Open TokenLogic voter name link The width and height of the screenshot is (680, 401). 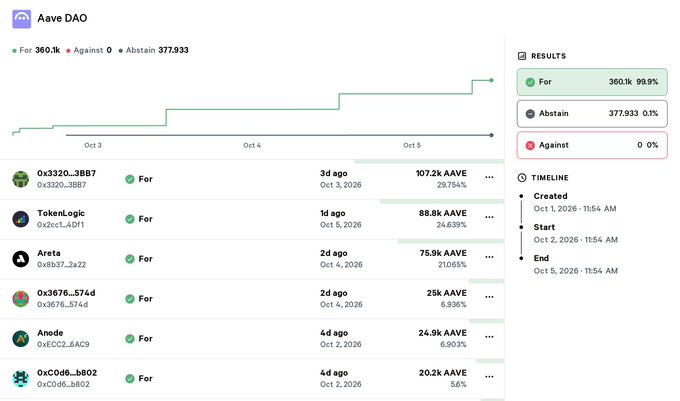[61, 213]
